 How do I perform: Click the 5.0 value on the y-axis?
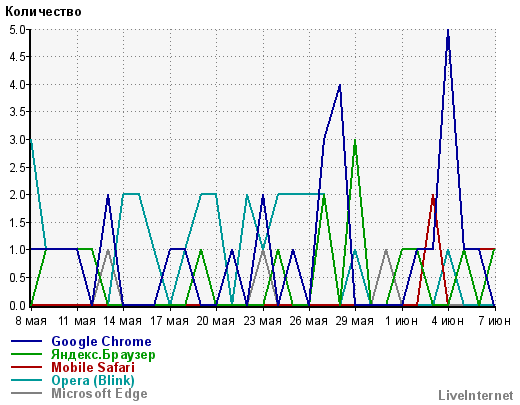pos(17,30)
